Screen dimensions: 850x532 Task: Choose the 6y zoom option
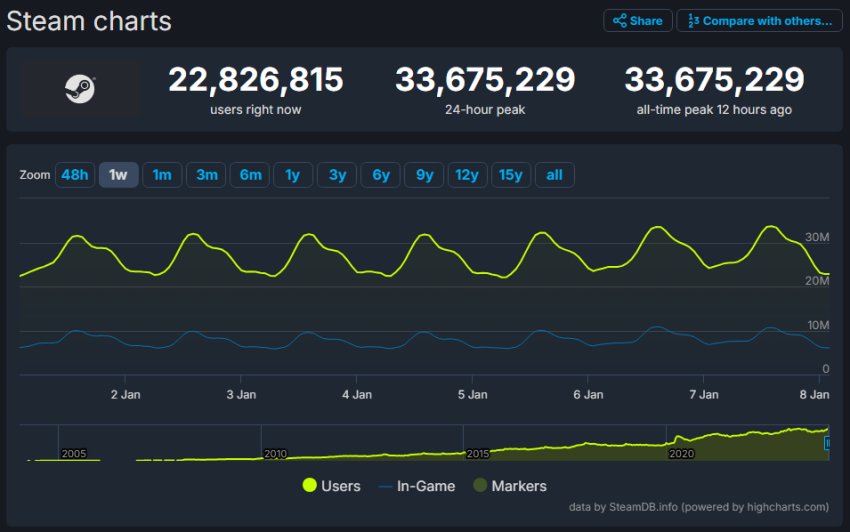click(x=381, y=175)
